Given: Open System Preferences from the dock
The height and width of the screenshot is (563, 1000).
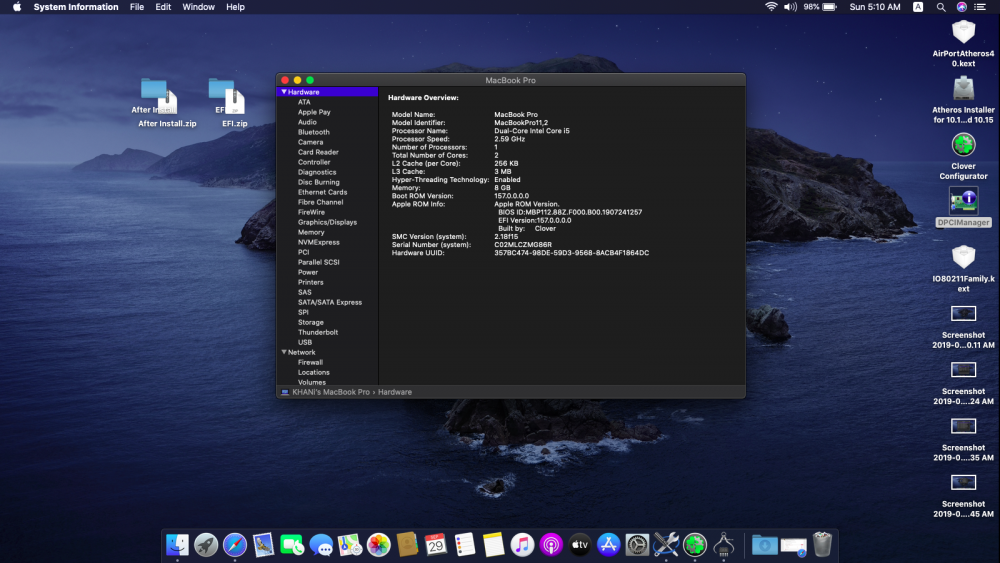Looking at the screenshot, I should click(637, 545).
